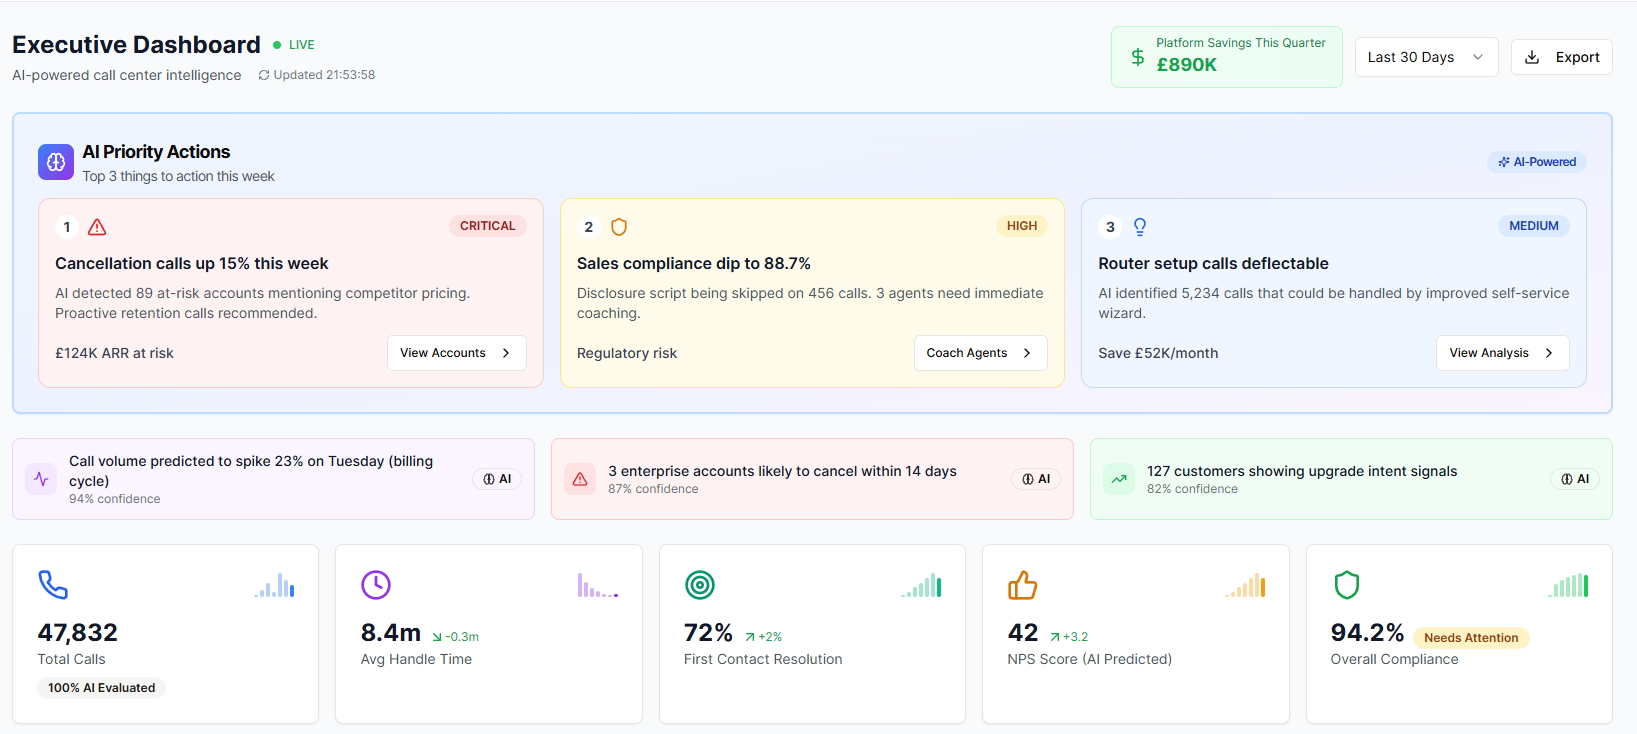This screenshot has width=1637, height=734.
Task: Click the lightbulb icon on Router setup card
Action: (x=1140, y=227)
